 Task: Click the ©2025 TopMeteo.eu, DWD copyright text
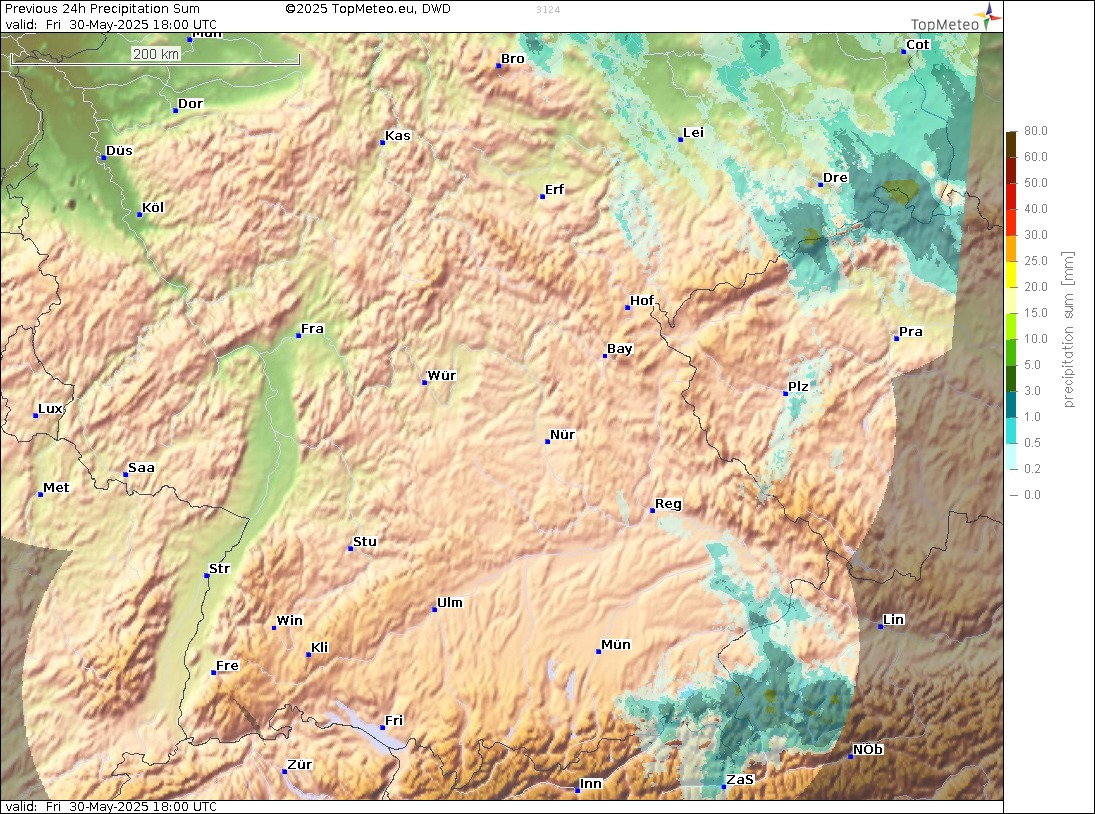(x=368, y=8)
